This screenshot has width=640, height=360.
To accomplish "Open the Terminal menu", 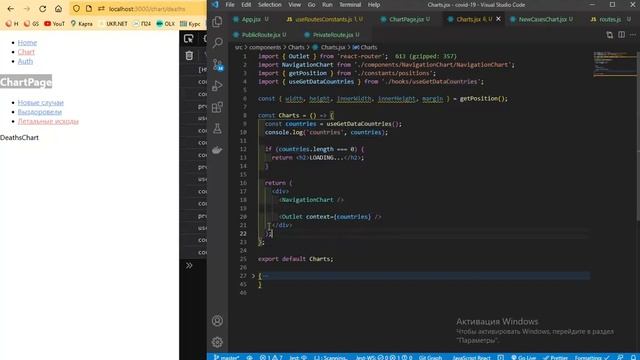I will pos(350,4).
